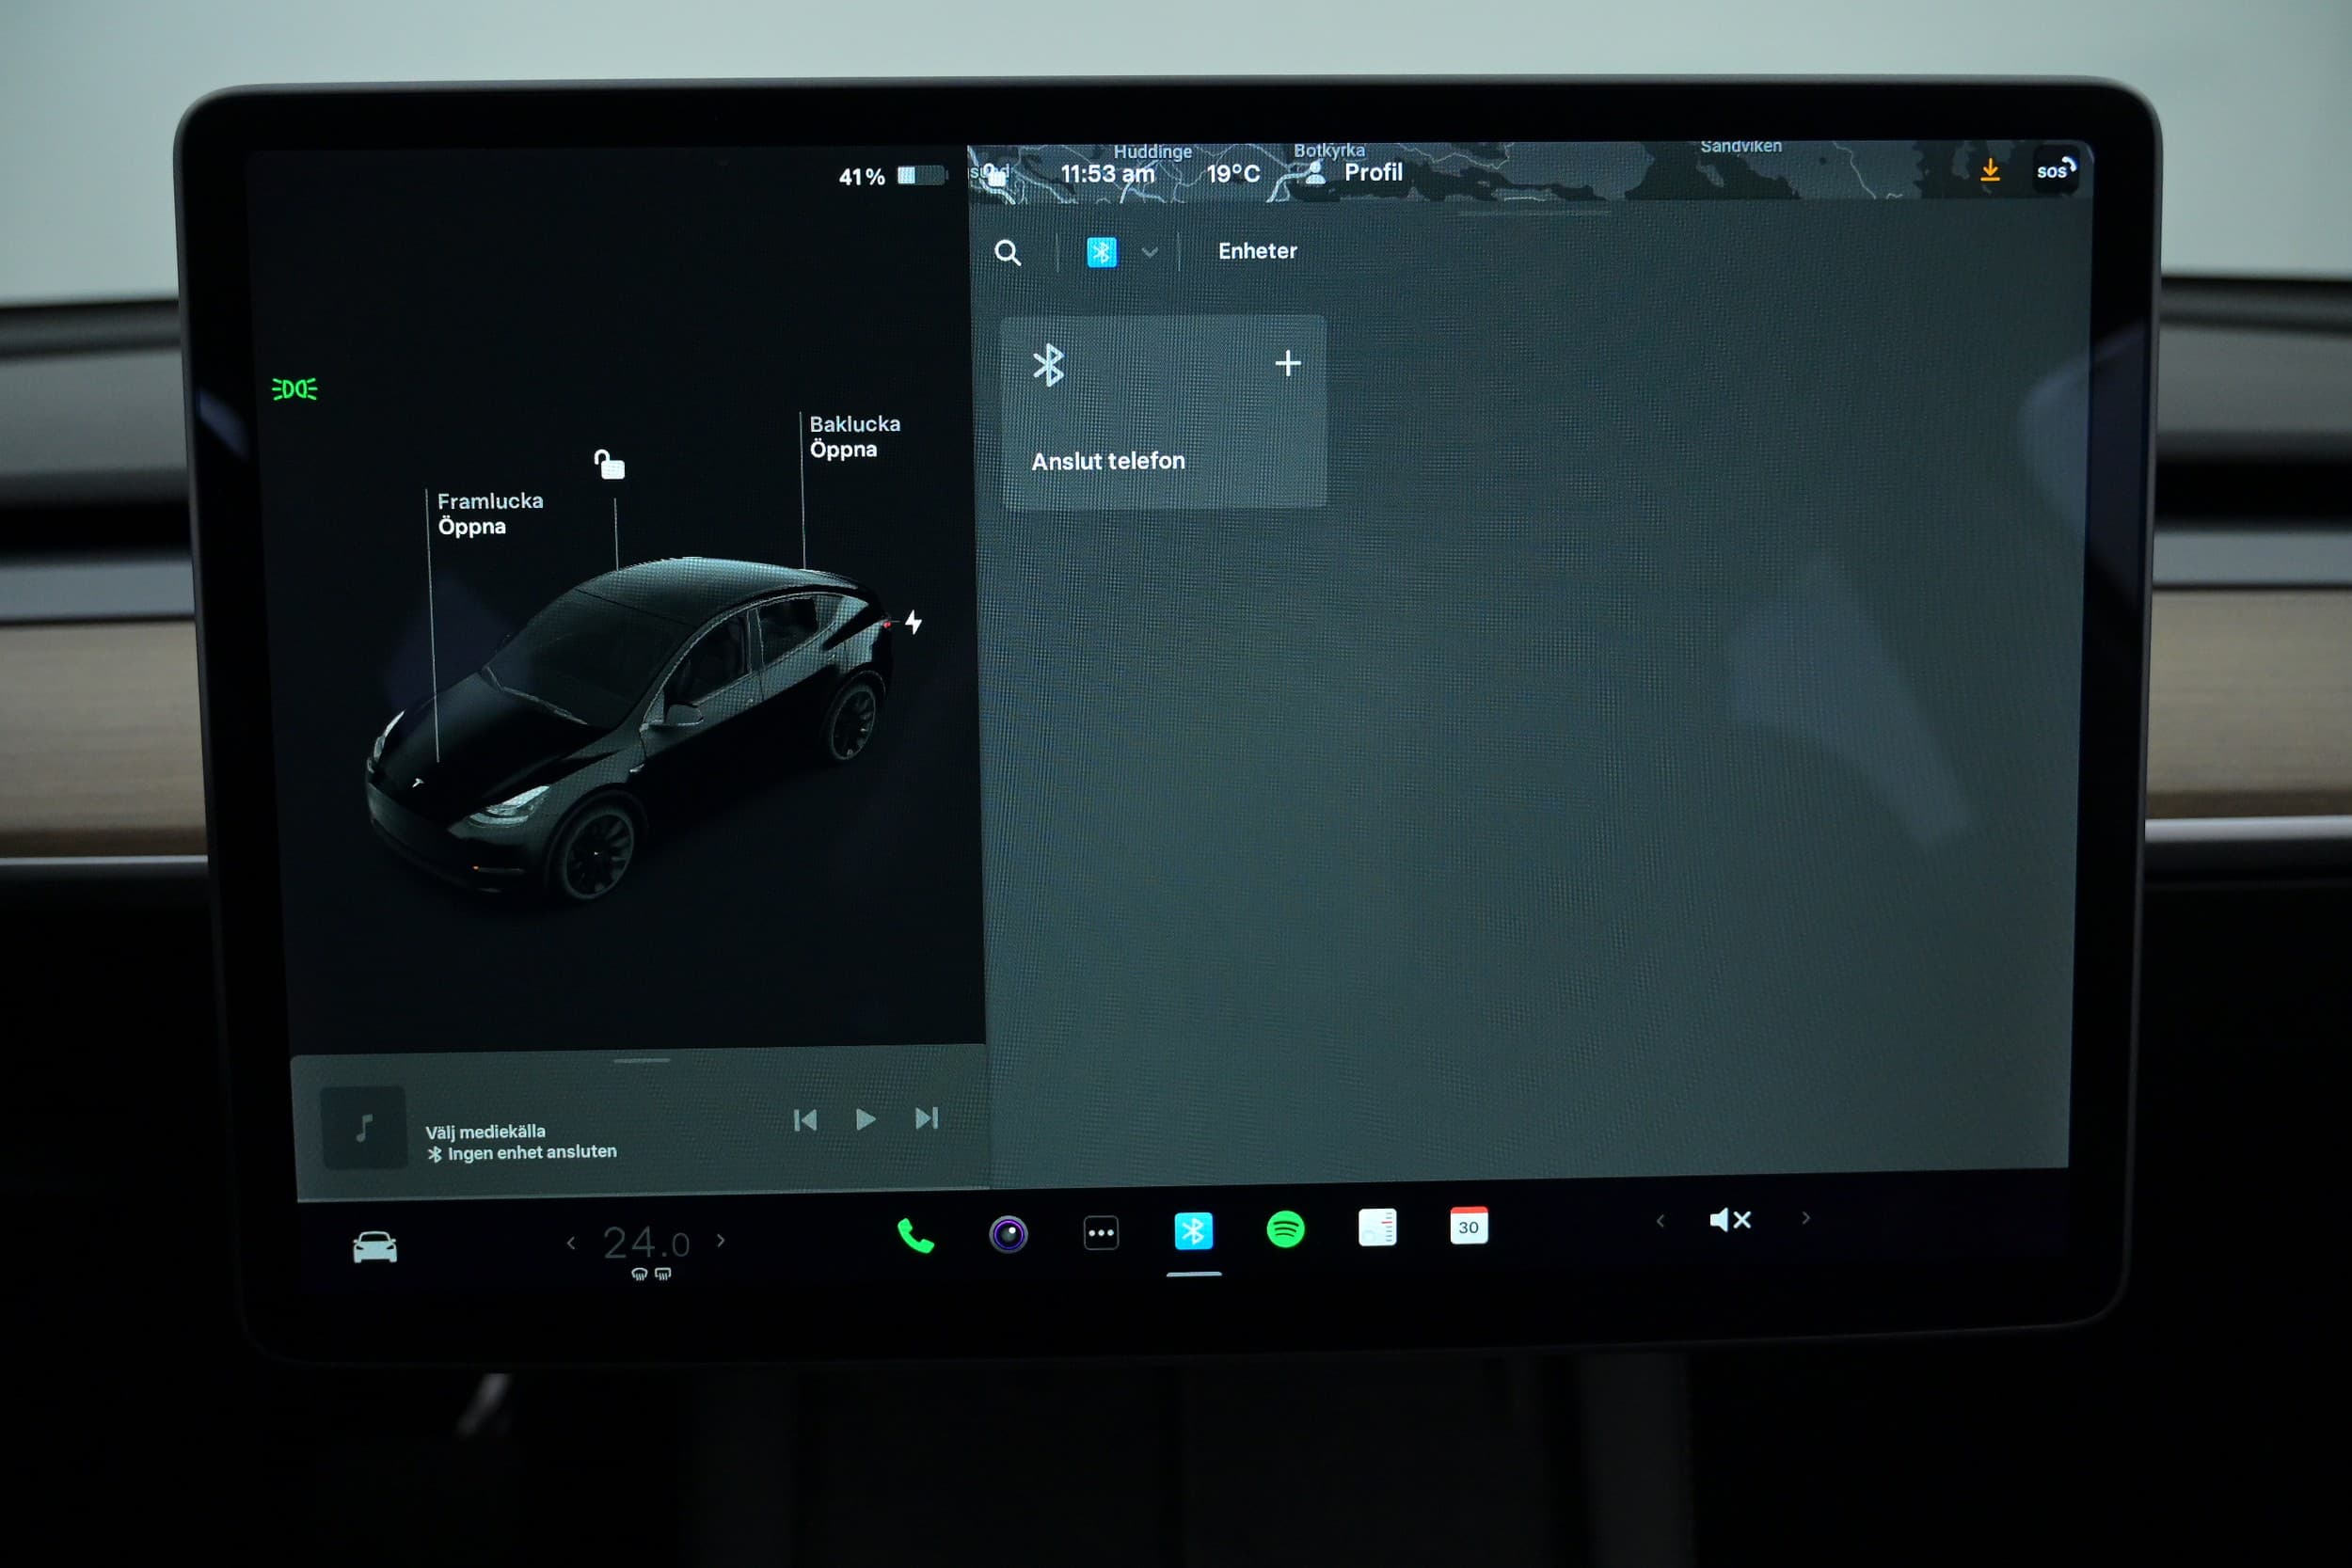Tap the Anslut telefon card
Viewport: 2352px width, 1568px height.
[x=1163, y=412]
